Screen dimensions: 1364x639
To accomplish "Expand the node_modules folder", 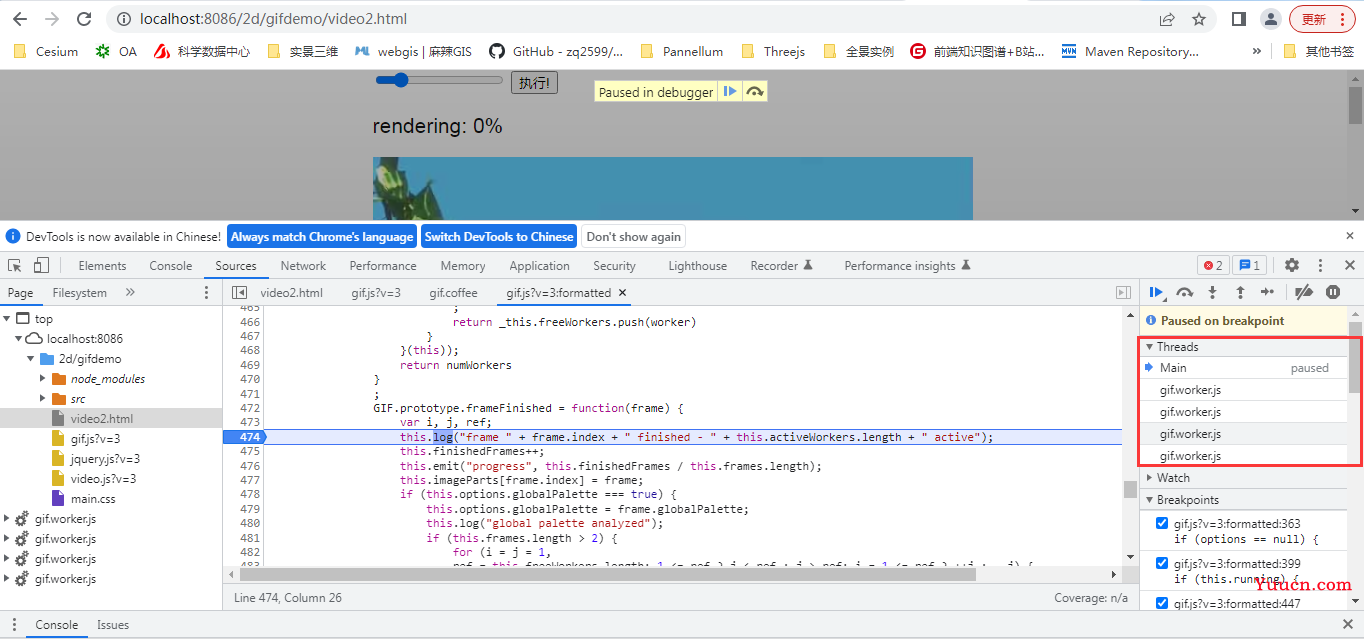I will point(43,378).
